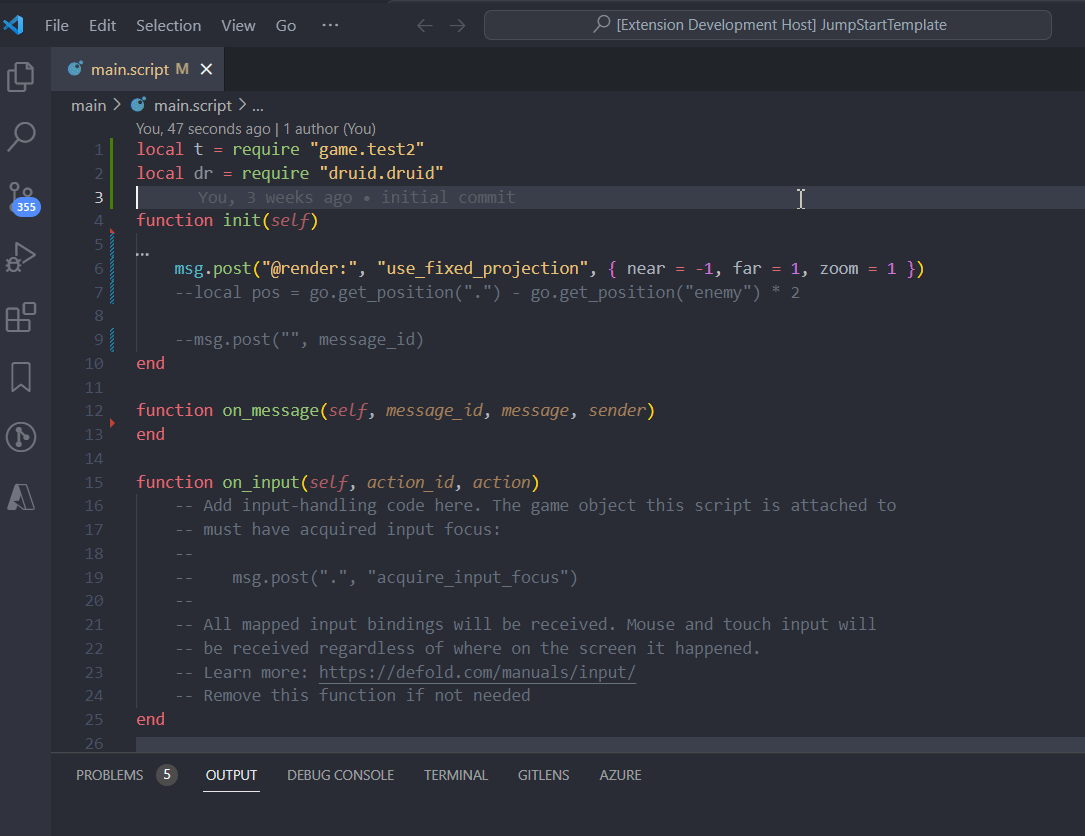Open the defold.com input manual link
The width and height of the screenshot is (1085, 836).
(477, 671)
